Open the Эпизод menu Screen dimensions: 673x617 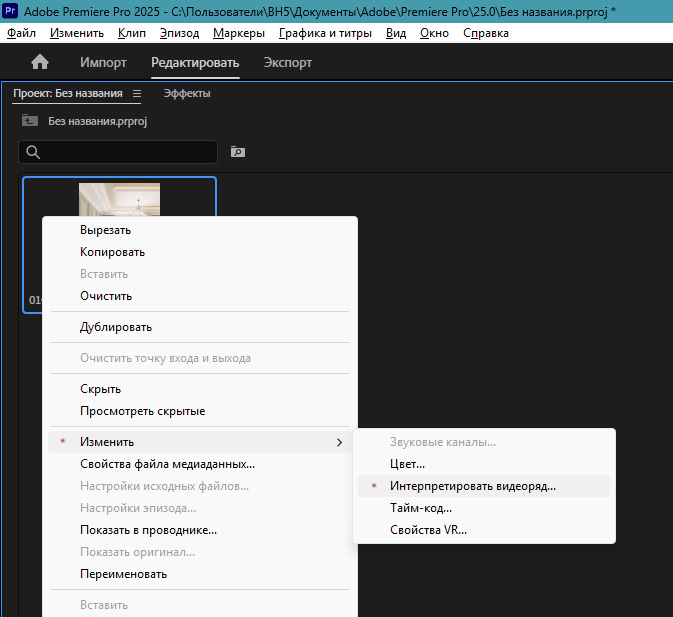tap(179, 33)
